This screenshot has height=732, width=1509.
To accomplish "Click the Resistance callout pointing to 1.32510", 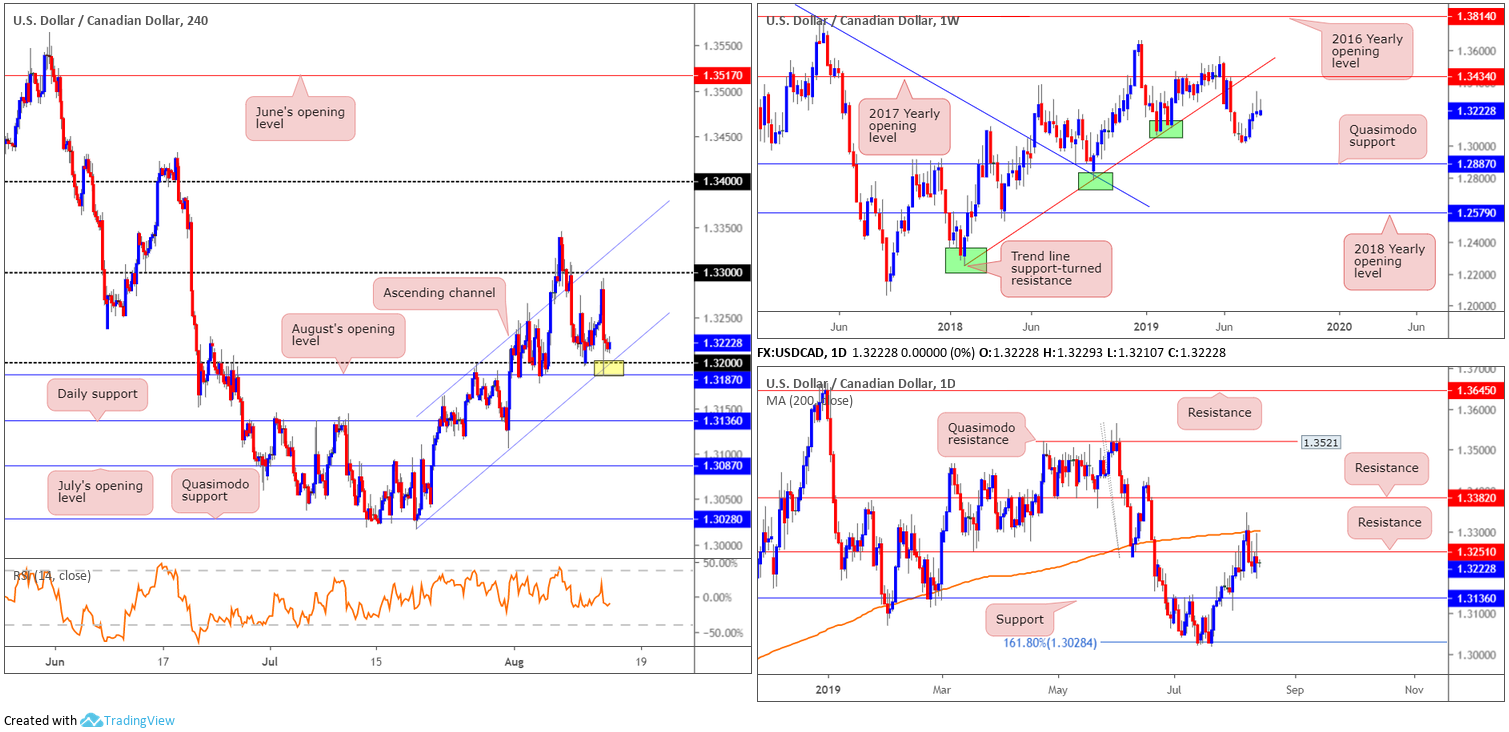I will (1389, 522).
